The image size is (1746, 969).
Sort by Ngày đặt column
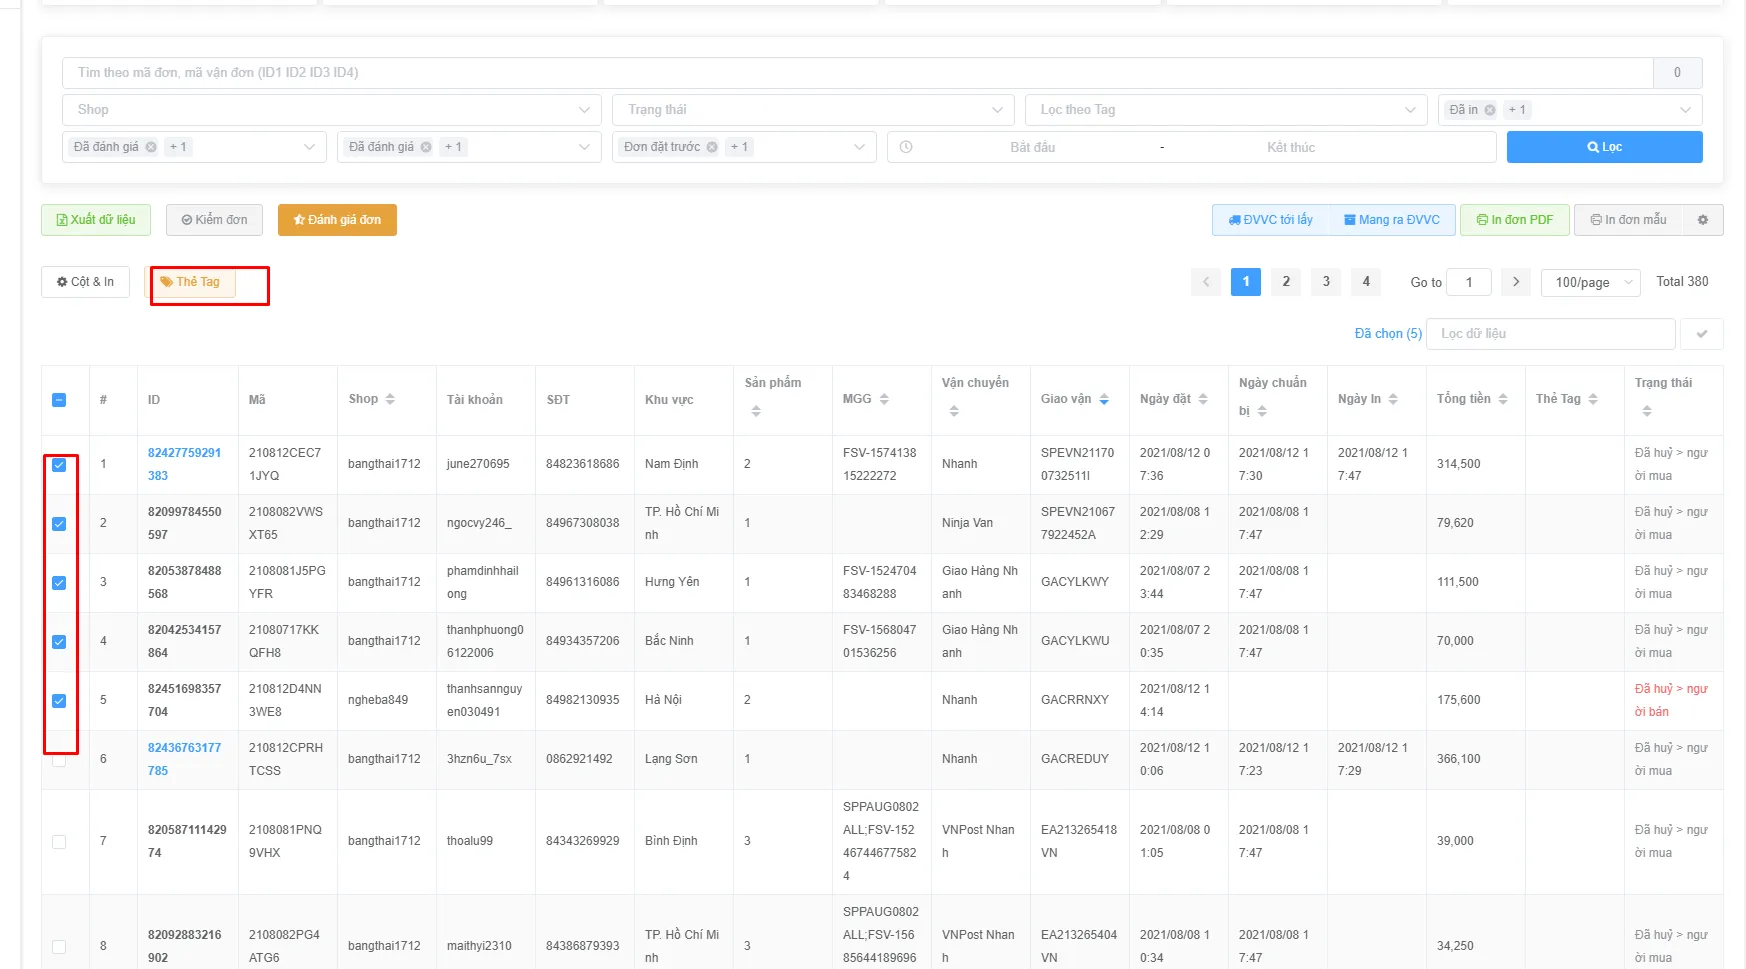pyautogui.click(x=1203, y=399)
